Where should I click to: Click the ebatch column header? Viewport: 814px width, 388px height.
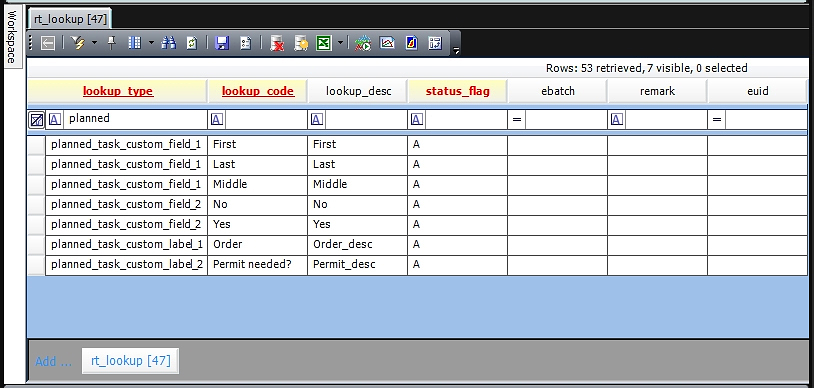[558, 91]
